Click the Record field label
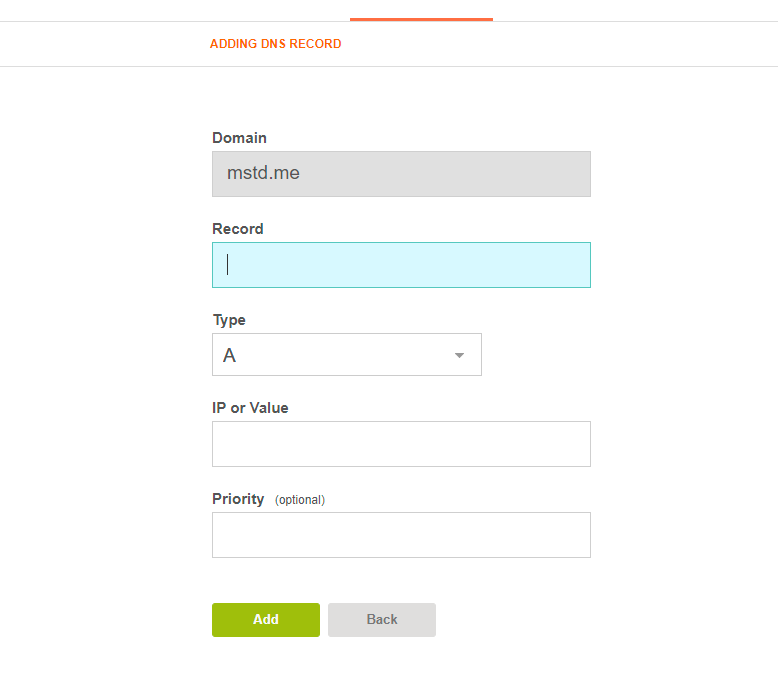This screenshot has width=778, height=685. [238, 229]
